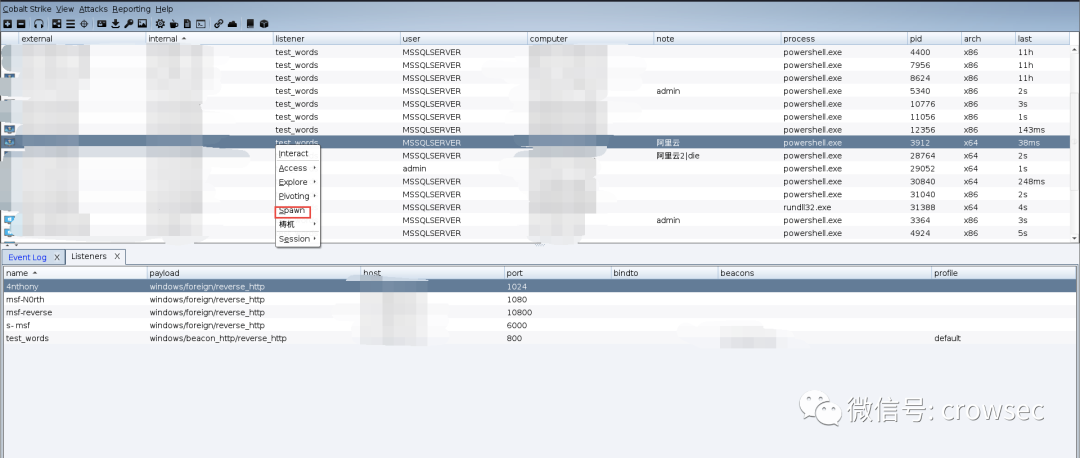This screenshot has width=1080, height=458.
Task: Open About cube icon in toolbar
Action: [x=264, y=23]
